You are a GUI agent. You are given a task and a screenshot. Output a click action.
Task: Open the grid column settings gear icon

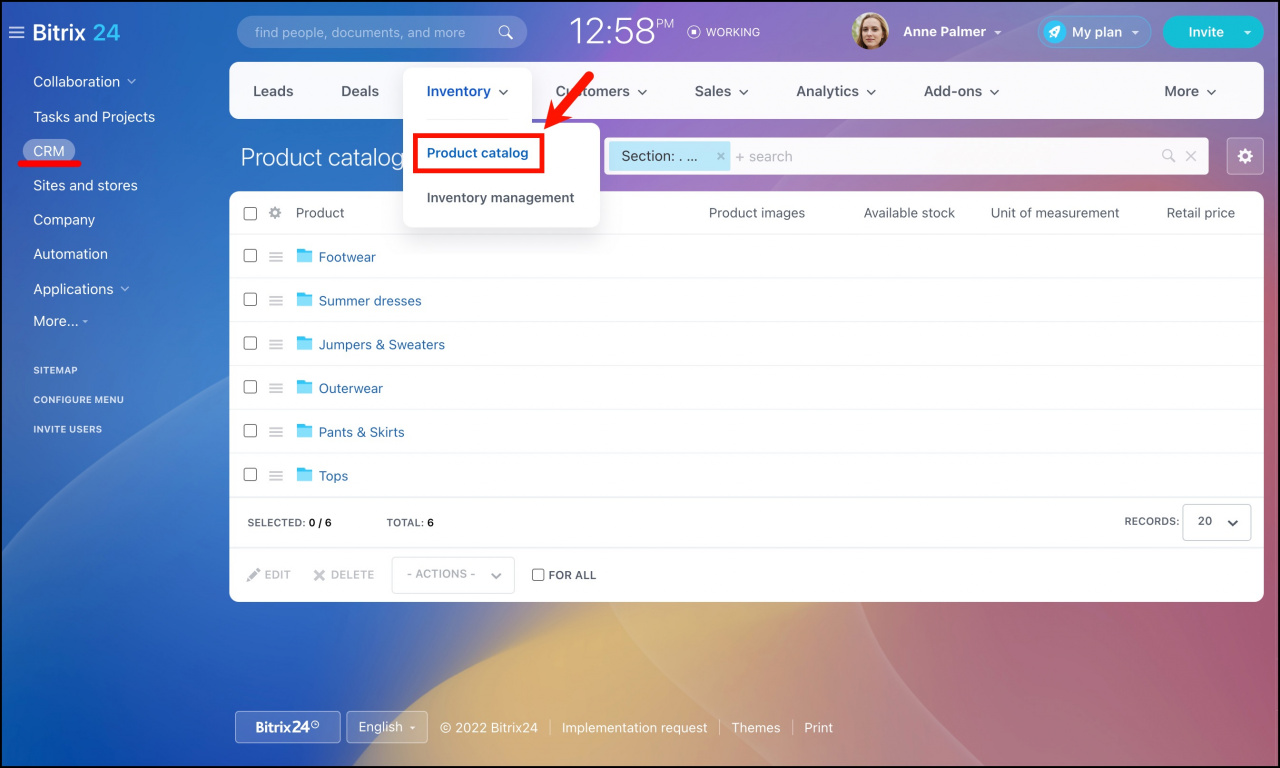click(275, 213)
